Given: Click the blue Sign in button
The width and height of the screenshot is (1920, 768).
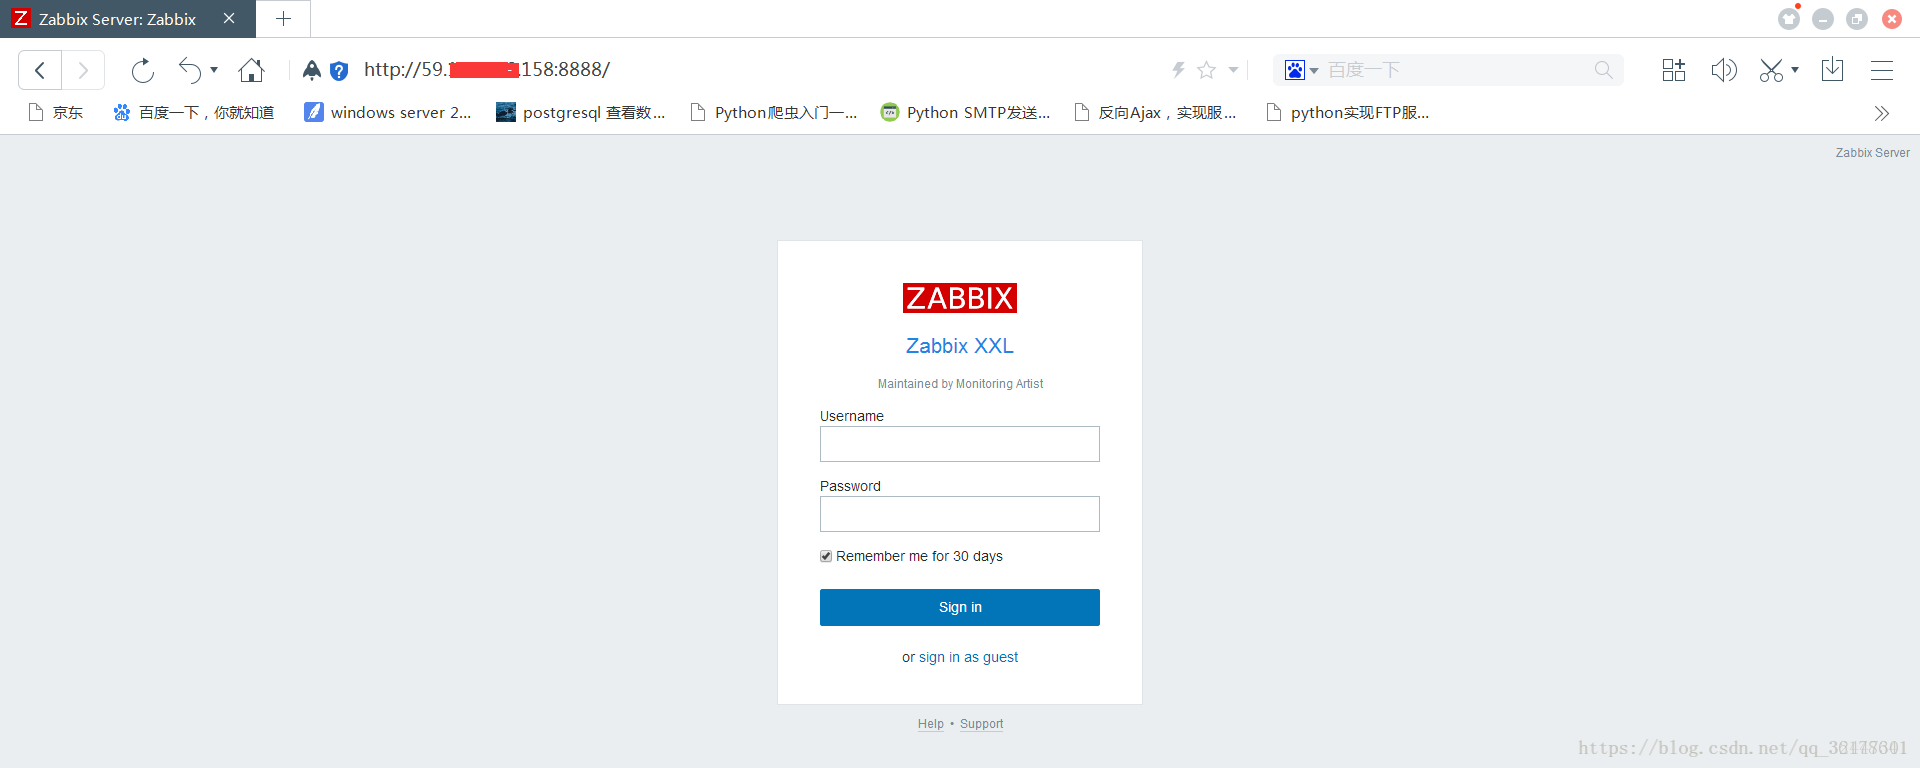Looking at the screenshot, I should tap(960, 607).
